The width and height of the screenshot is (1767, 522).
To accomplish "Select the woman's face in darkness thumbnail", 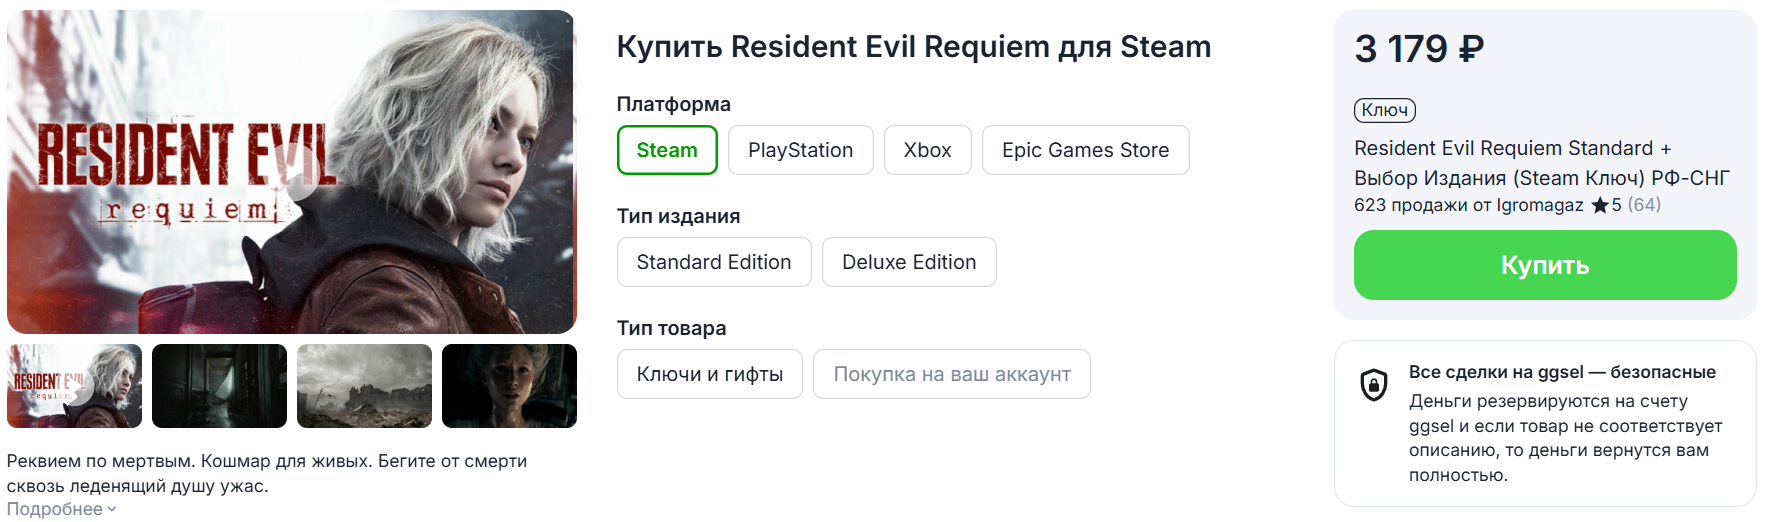I will (509, 386).
